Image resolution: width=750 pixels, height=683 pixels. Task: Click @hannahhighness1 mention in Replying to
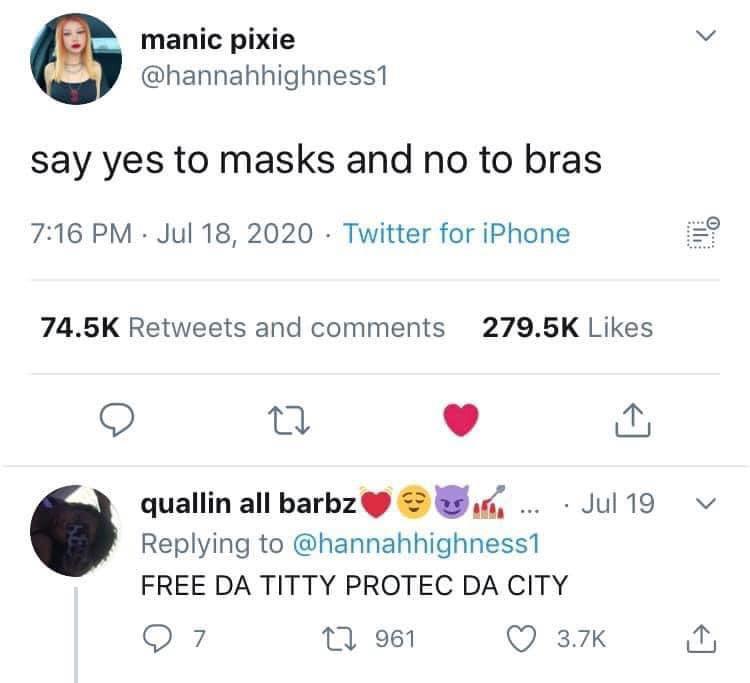(416, 544)
